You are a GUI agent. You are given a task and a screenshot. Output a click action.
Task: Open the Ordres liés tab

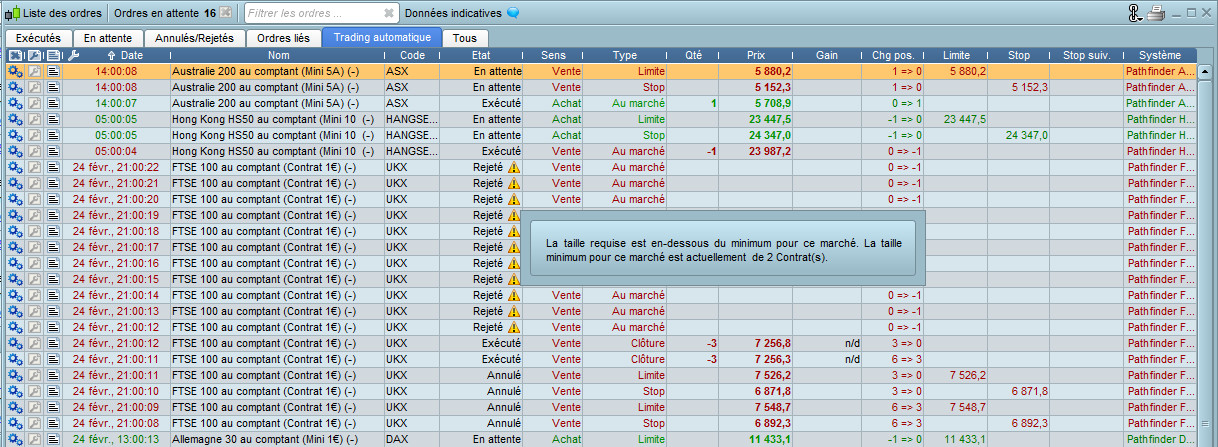click(283, 38)
